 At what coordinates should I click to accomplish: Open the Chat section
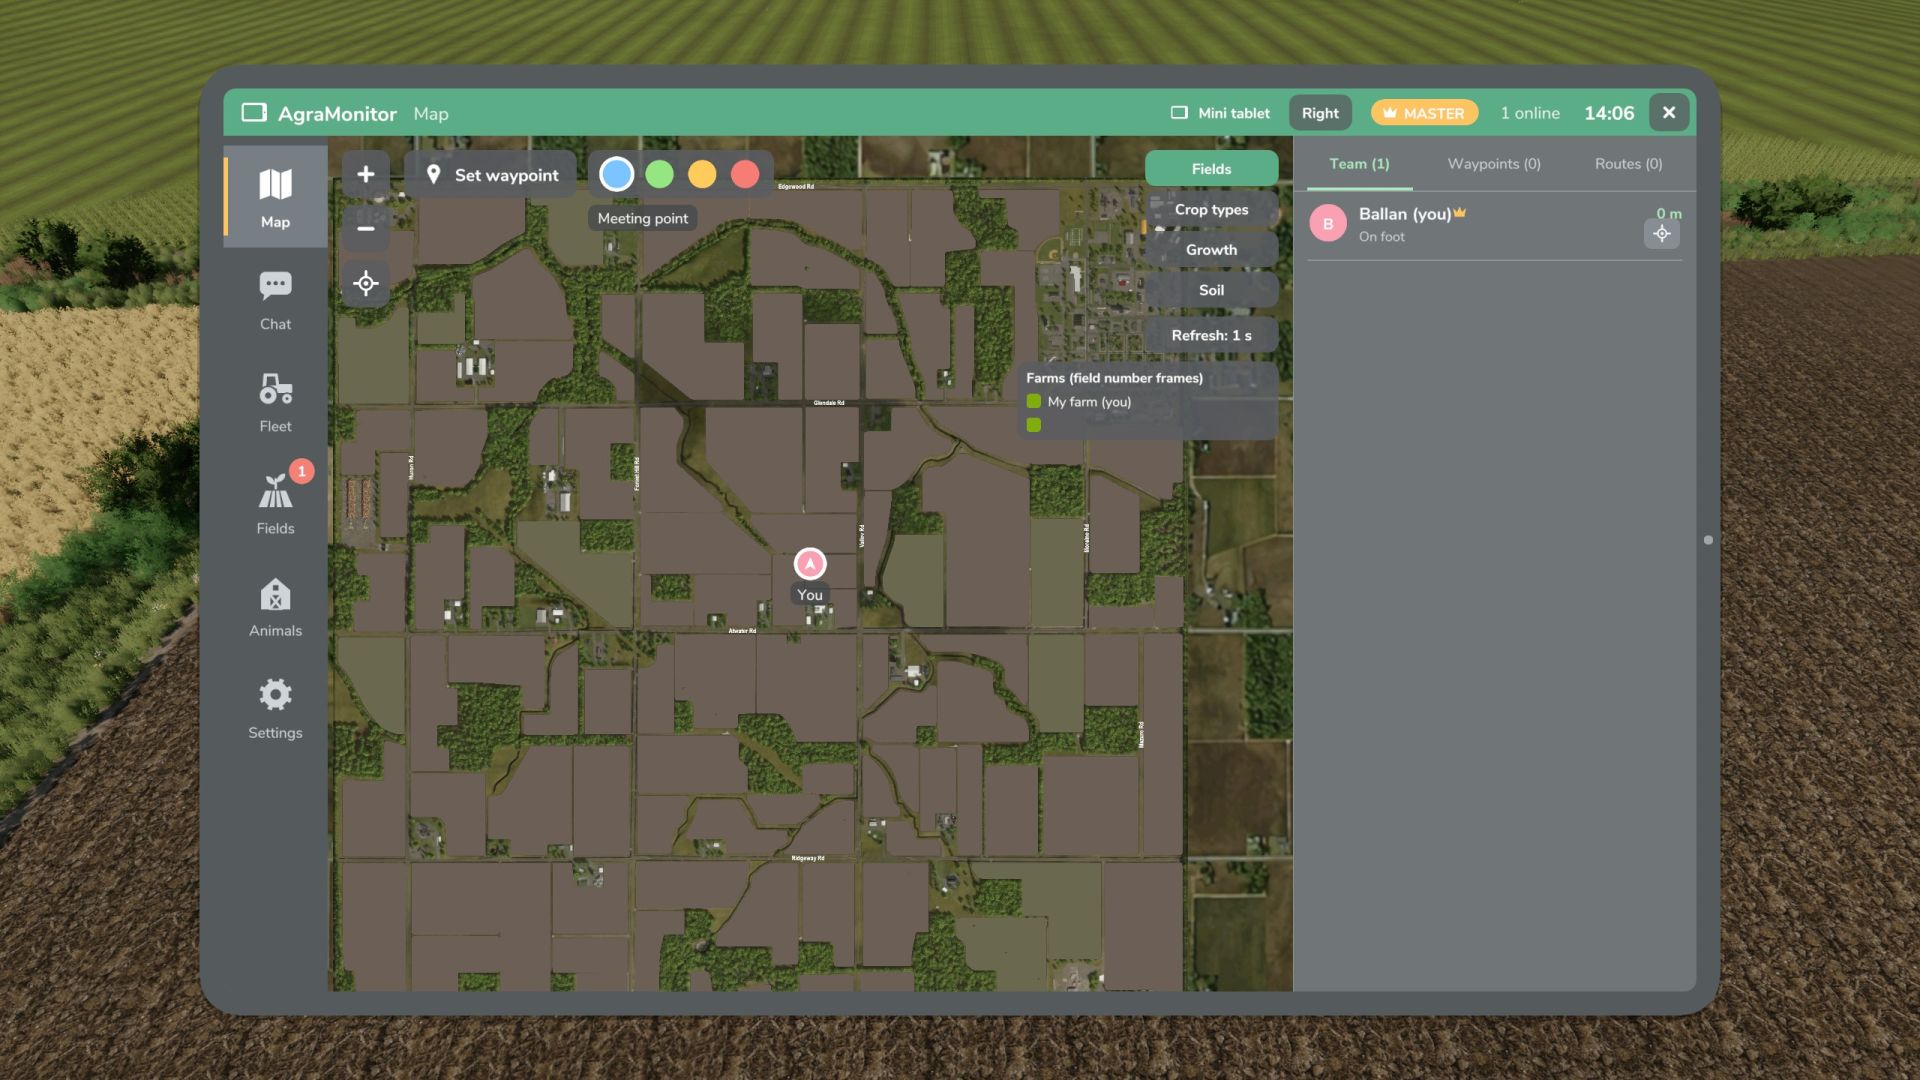tap(275, 300)
